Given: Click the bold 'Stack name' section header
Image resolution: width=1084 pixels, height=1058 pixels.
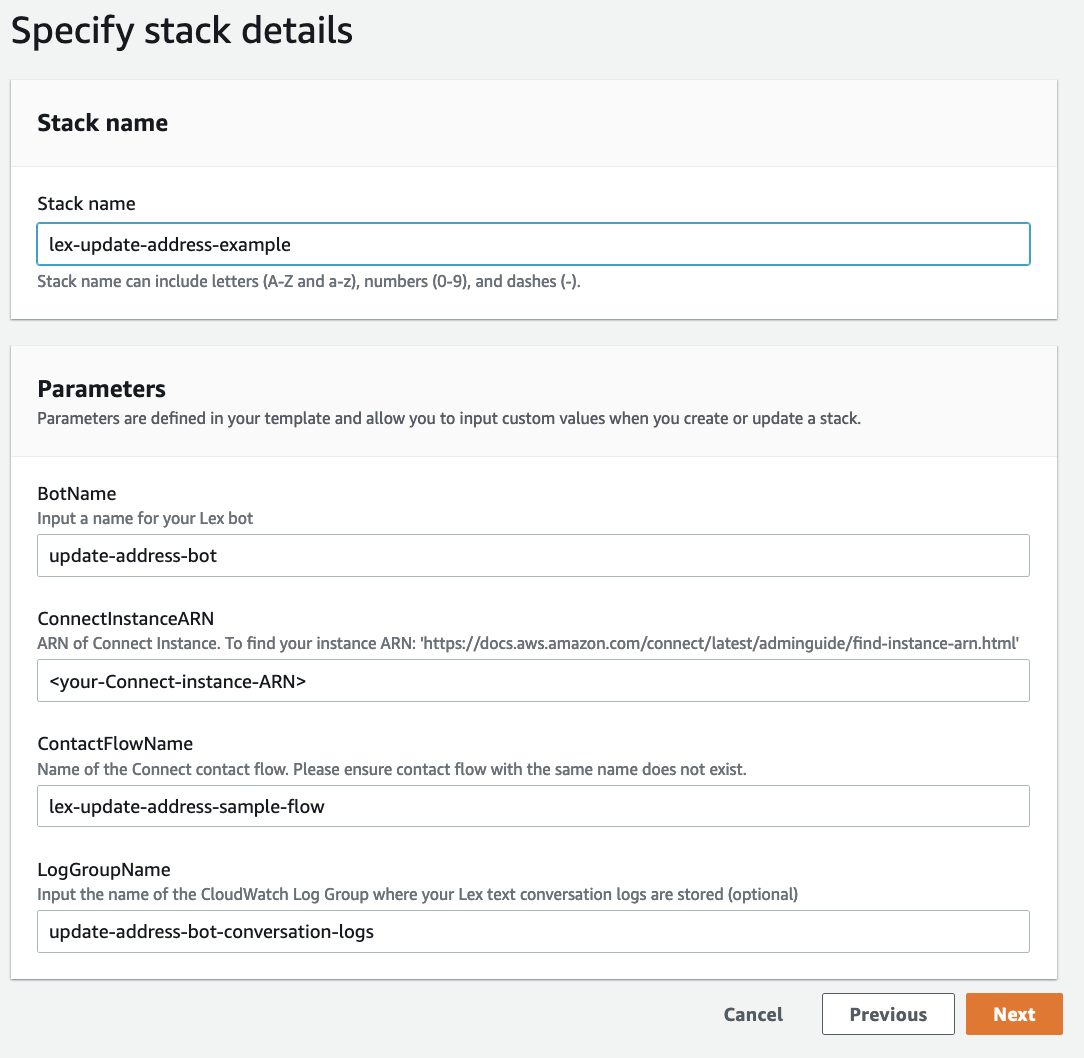Looking at the screenshot, I should pyautogui.click(x=102, y=123).
